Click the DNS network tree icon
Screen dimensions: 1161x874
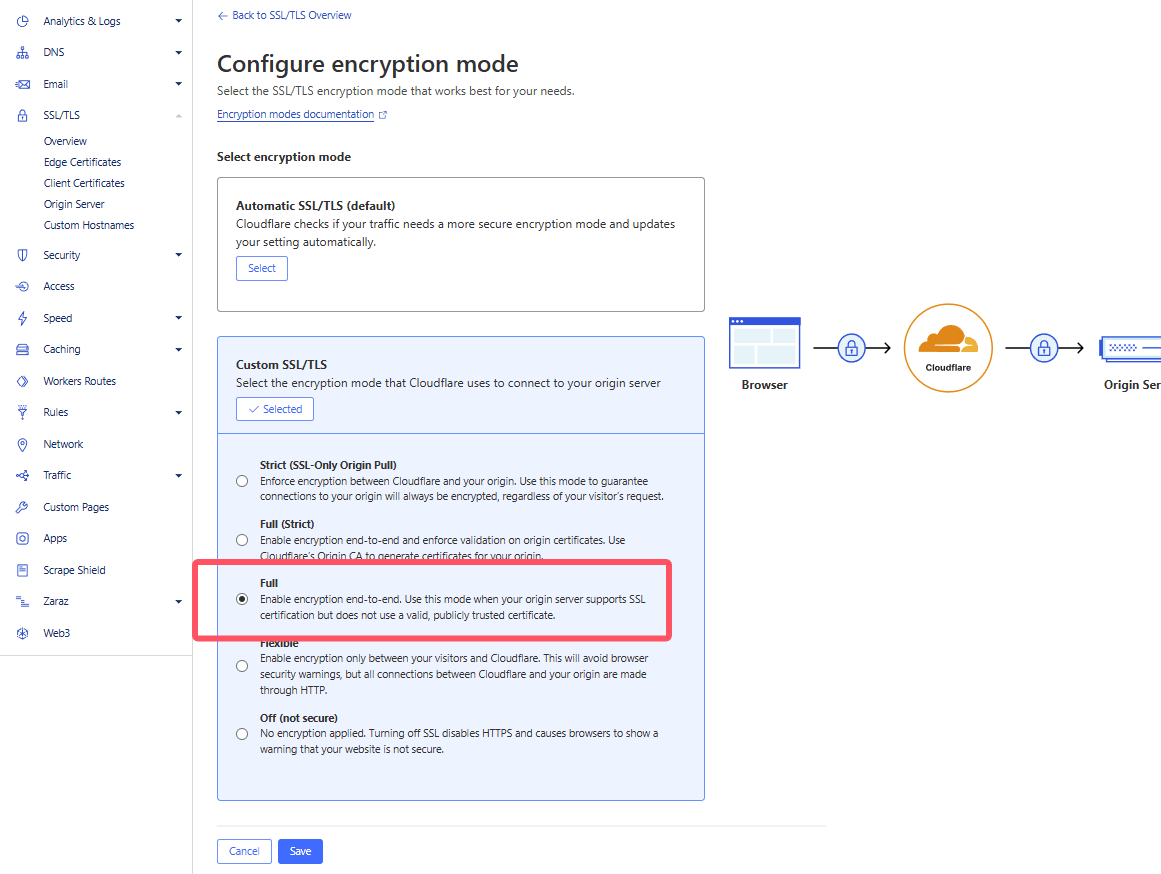tap(22, 53)
